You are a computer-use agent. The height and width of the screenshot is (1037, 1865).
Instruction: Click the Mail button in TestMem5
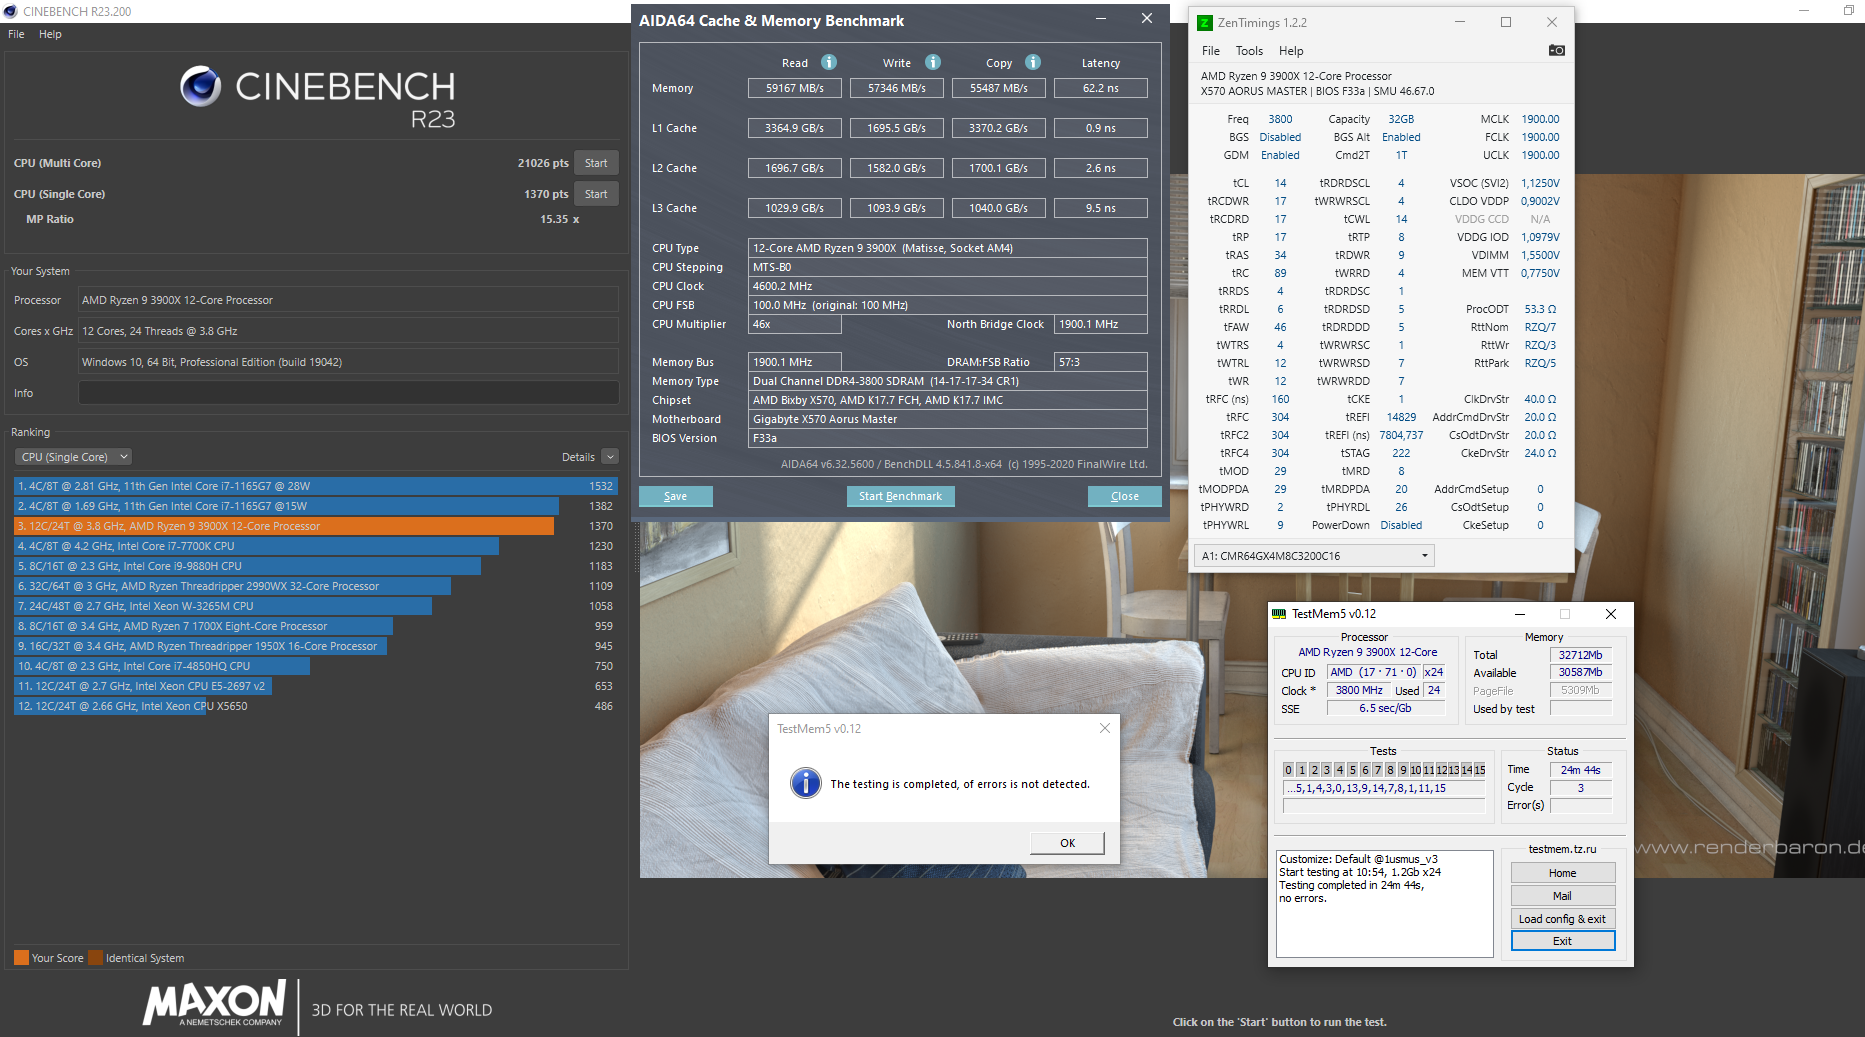(x=1563, y=896)
